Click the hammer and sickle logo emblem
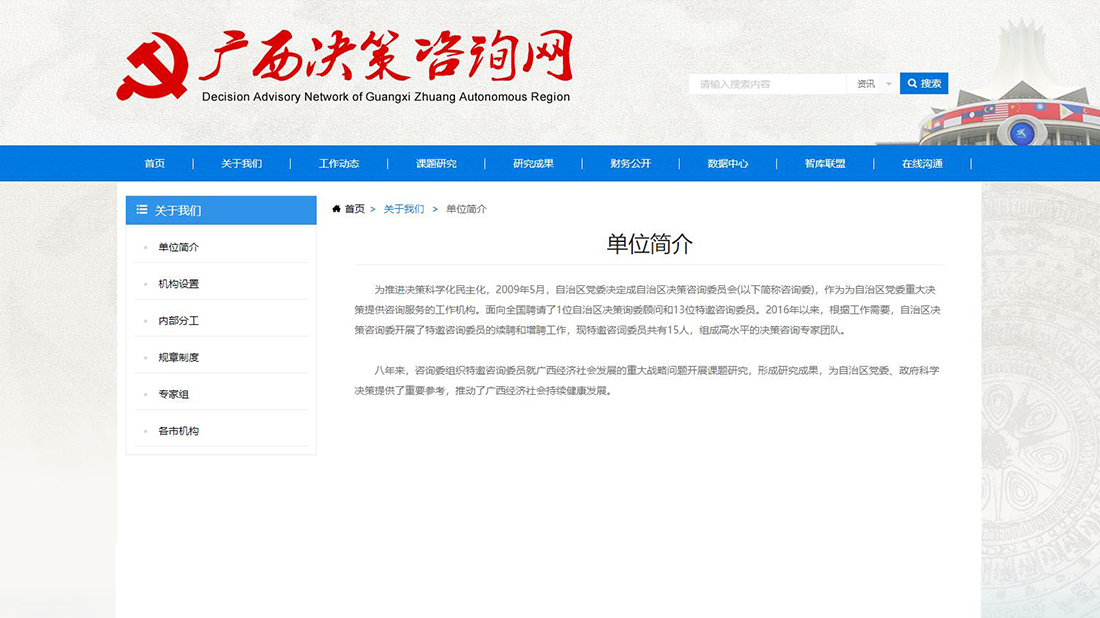The image size is (1100, 618). (x=152, y=67)
